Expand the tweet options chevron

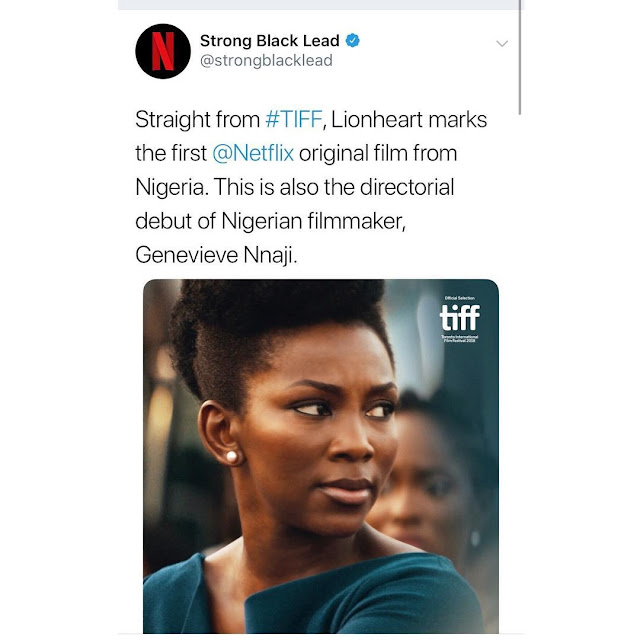(502, 43)
